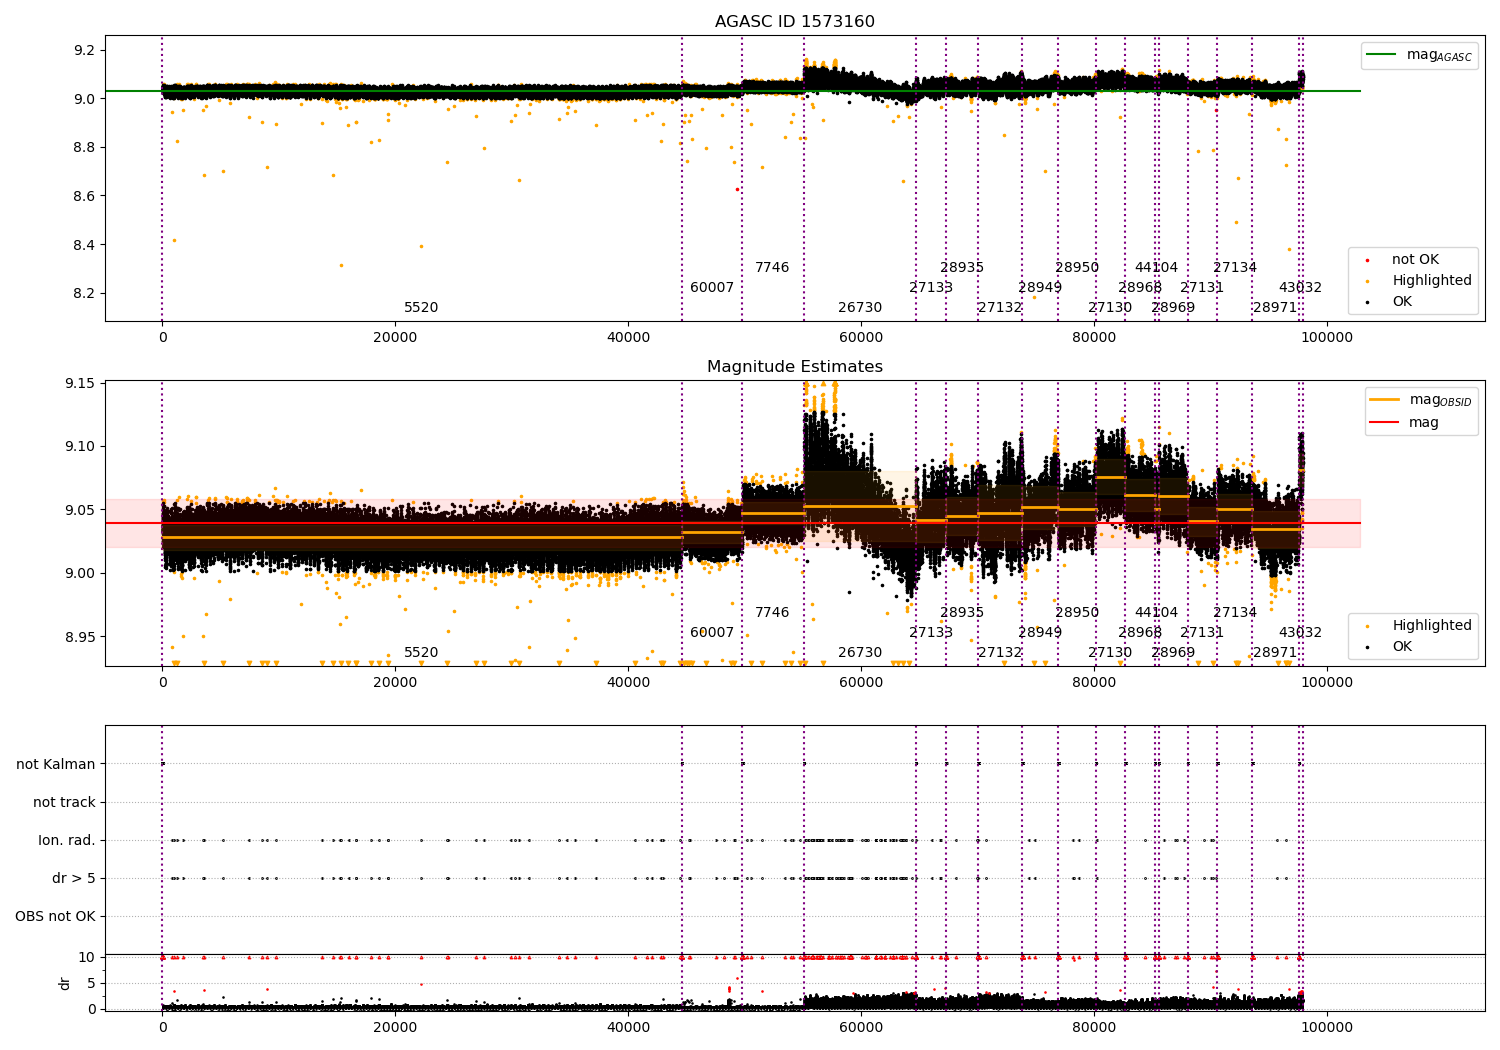Viewport: 1500px width, 1050px height.
Task: Select 'OK' in the Magnitude Estimates legend
Action: tap(1402, 647)
